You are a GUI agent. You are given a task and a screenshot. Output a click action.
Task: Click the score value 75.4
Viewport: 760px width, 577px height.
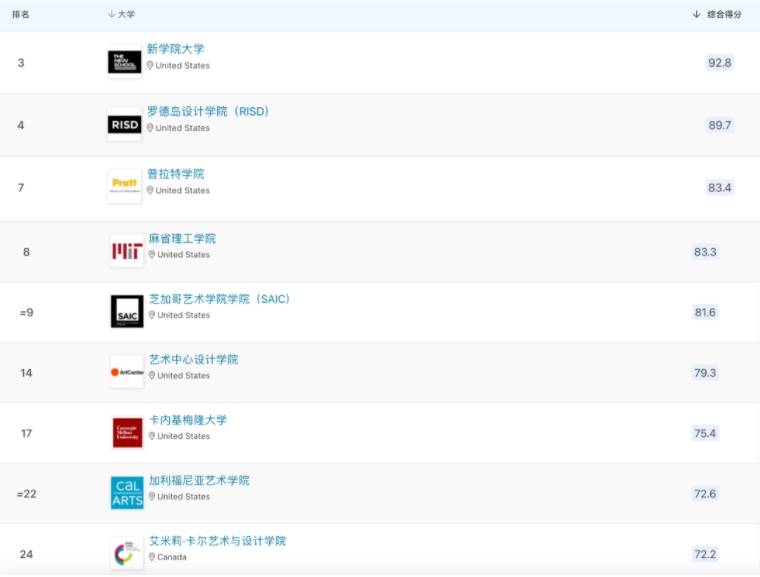point(705,433)
